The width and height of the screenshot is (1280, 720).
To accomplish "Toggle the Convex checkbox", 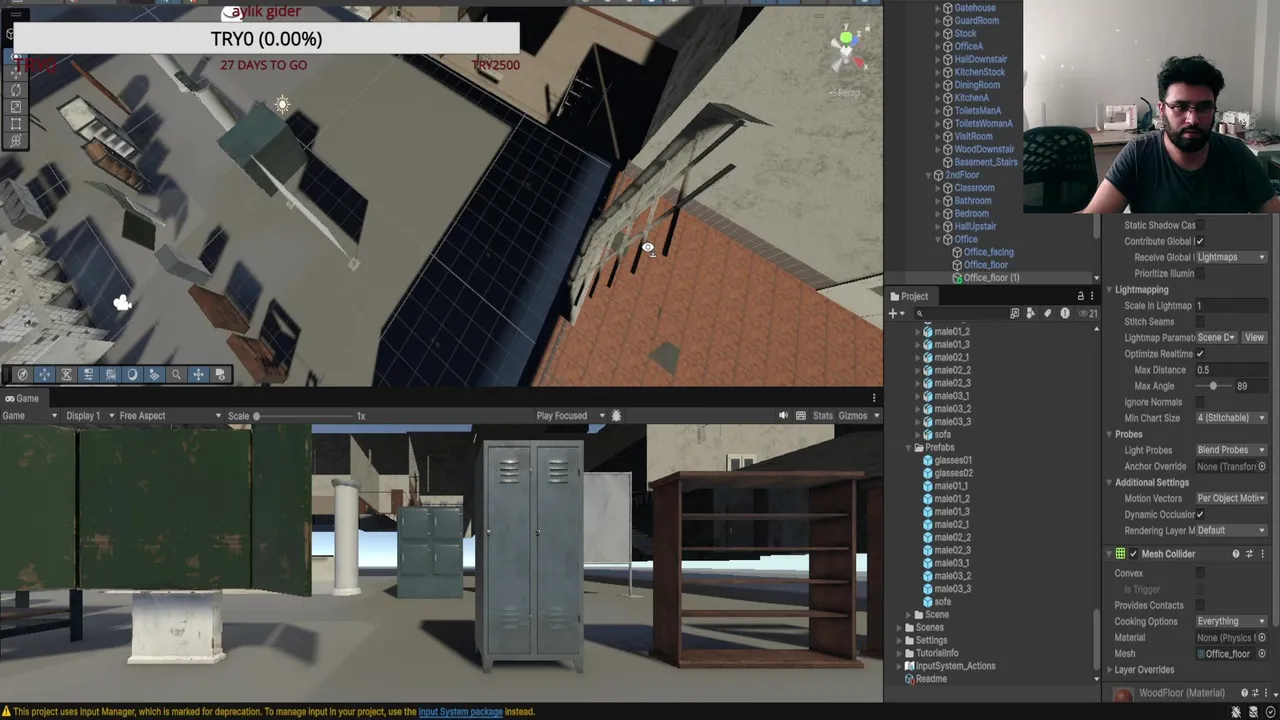I will 1200,574.
